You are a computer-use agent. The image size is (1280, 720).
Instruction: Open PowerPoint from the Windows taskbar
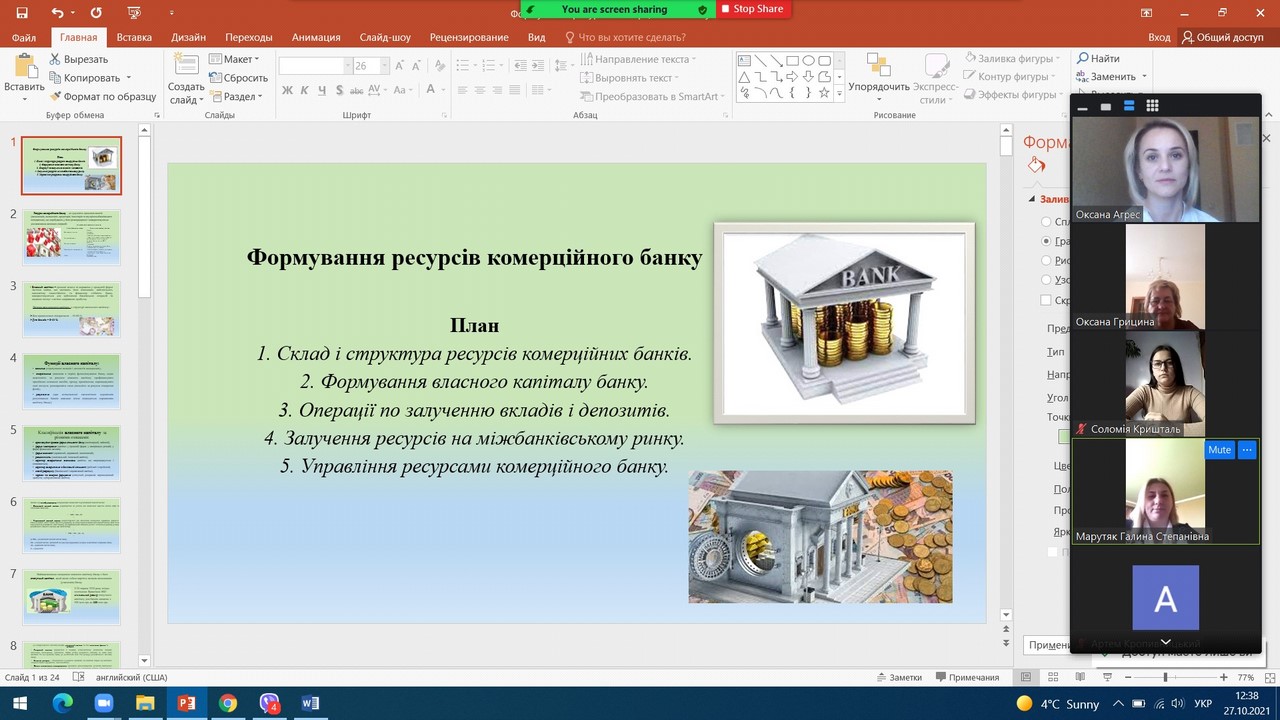185,703
